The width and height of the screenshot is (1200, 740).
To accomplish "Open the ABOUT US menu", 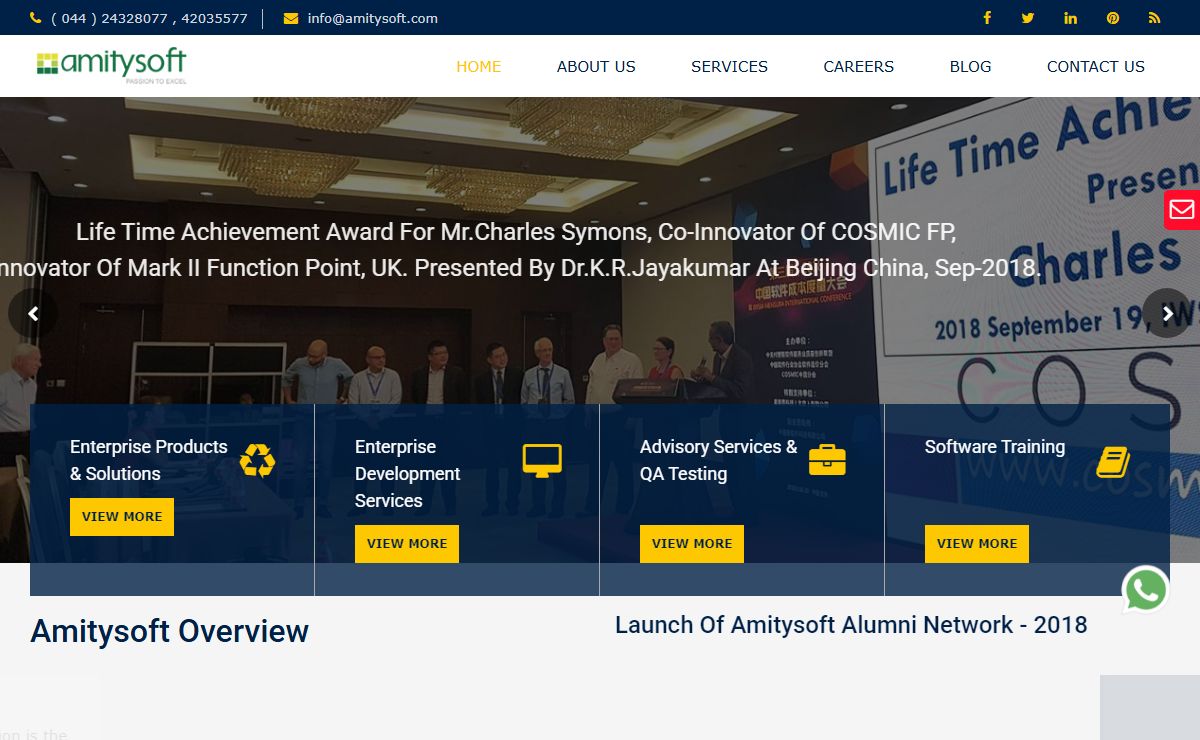I will click(x=596, y=67).
